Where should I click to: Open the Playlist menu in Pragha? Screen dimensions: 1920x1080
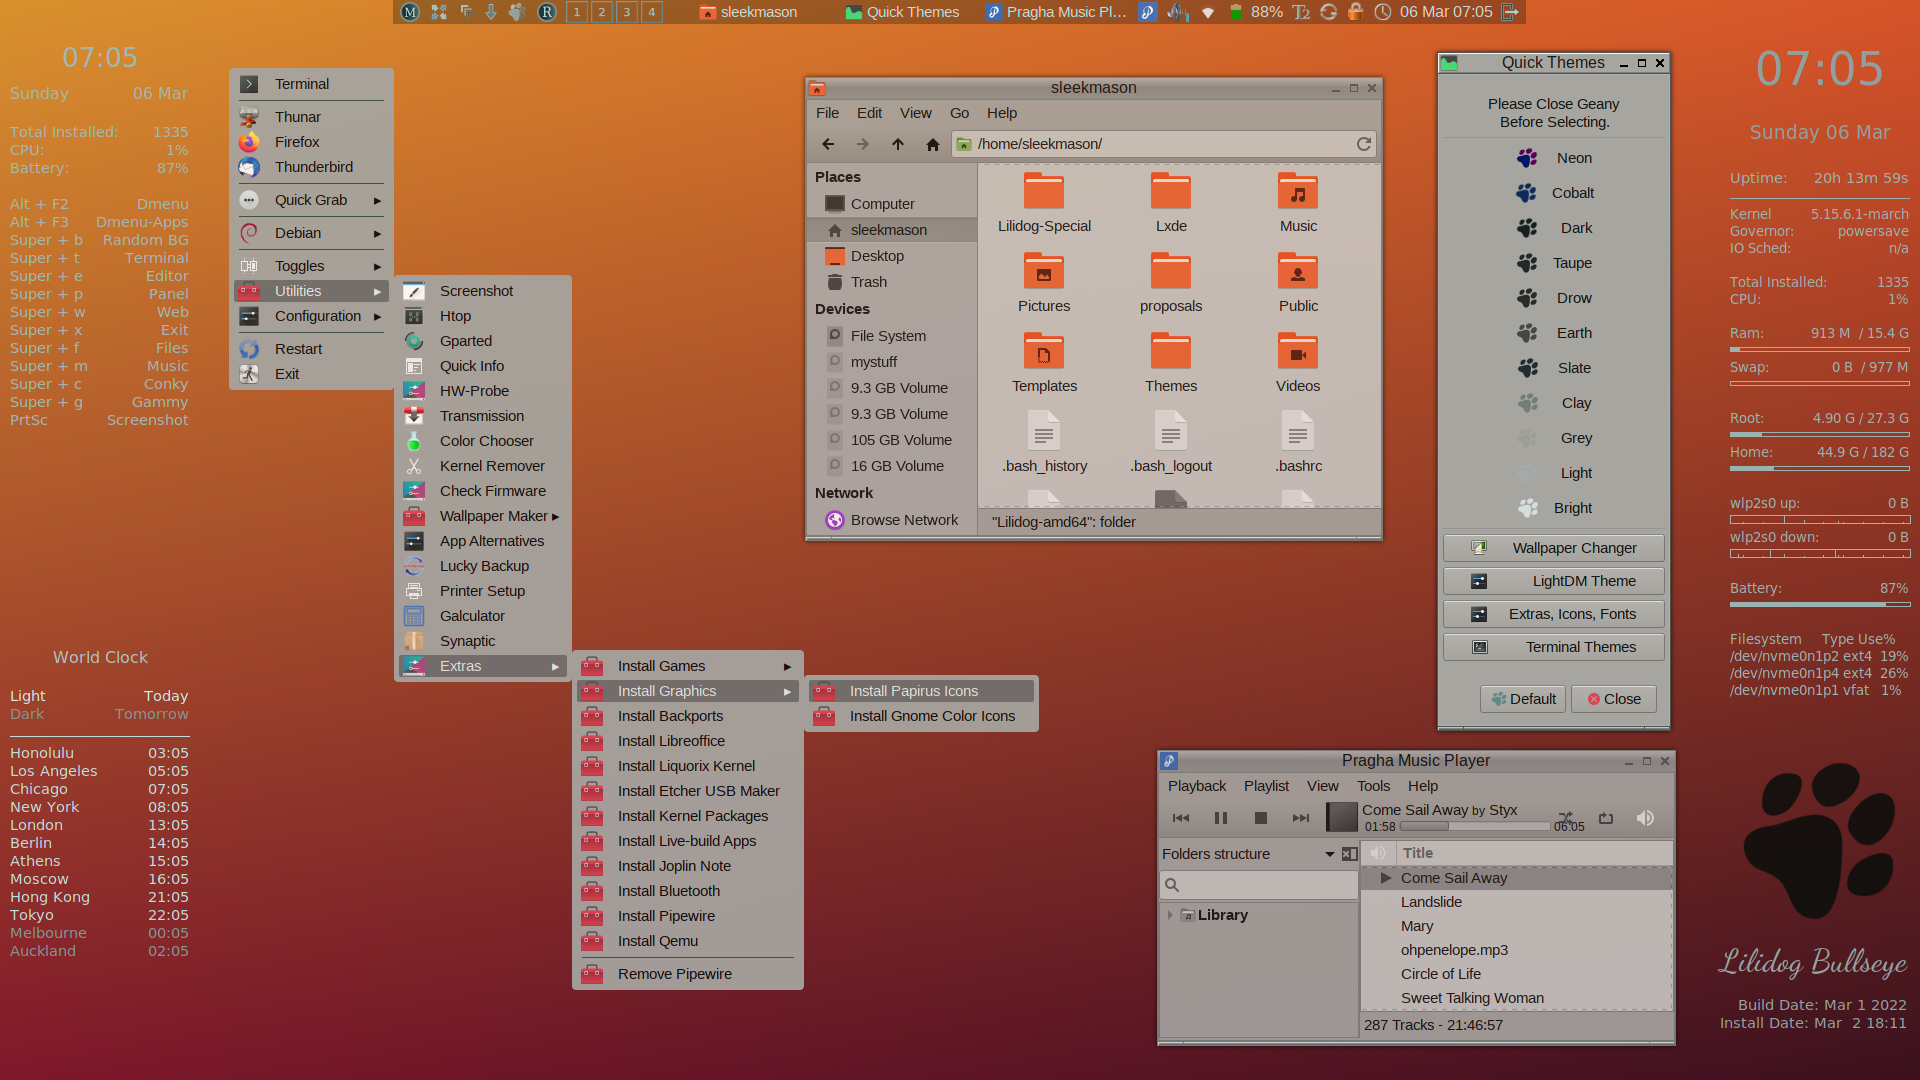pos(1265,786)
